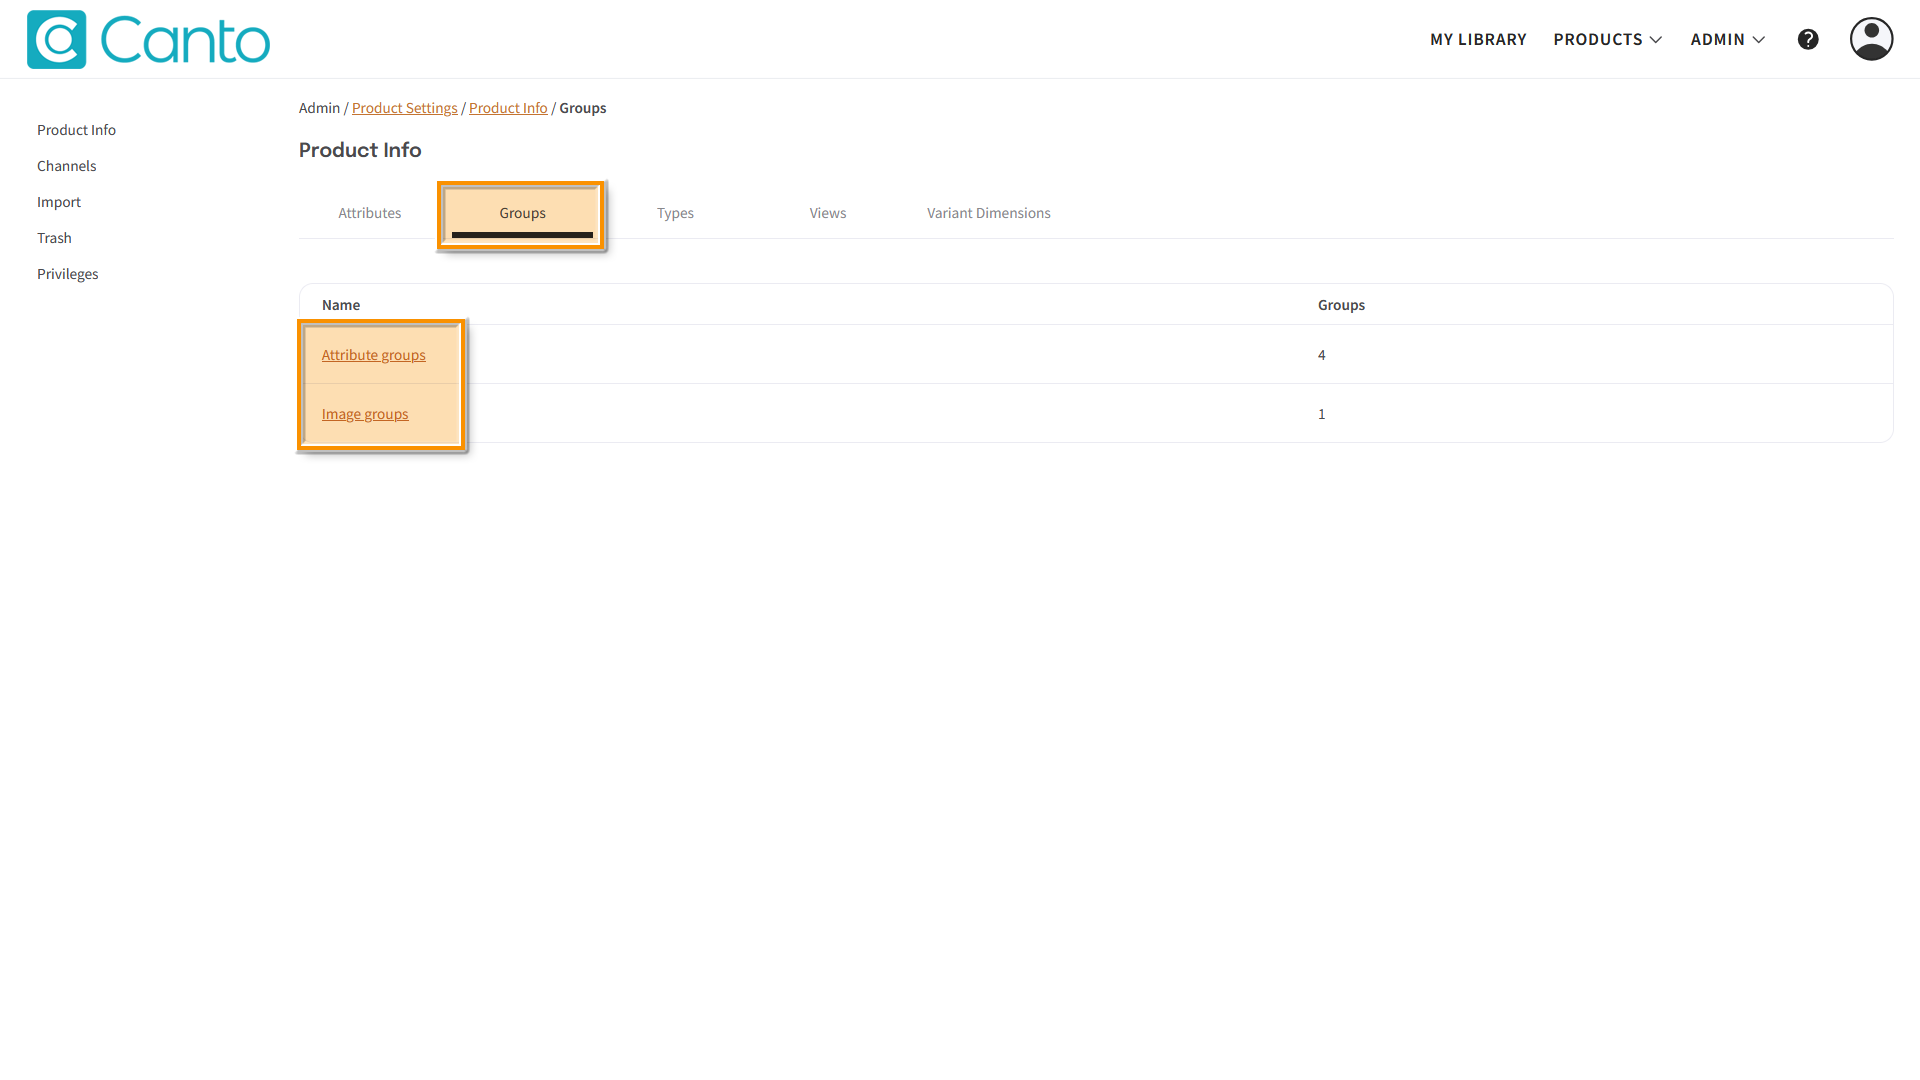The image size is (1920, 1080).
Task: Open Trash in the sidebar
Action: [54, 238]
